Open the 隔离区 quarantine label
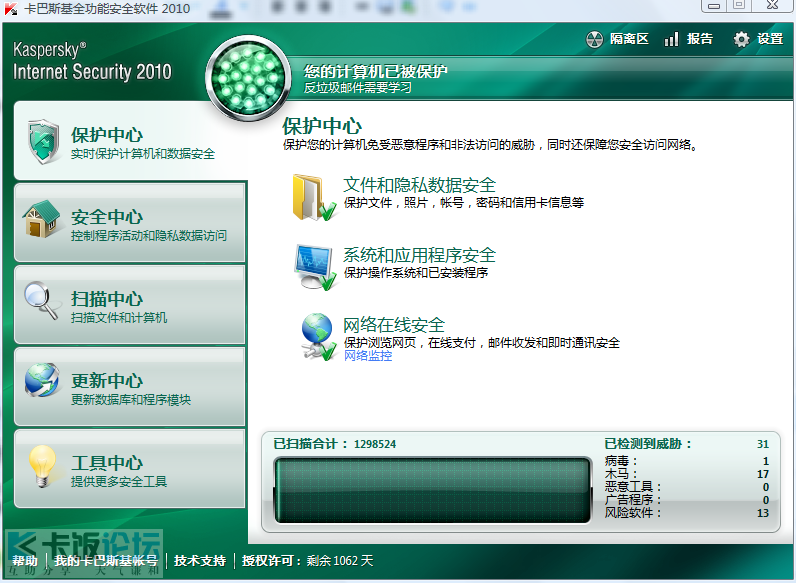Image resolution: width=796 pixels, height=583 pixels. 629,39
